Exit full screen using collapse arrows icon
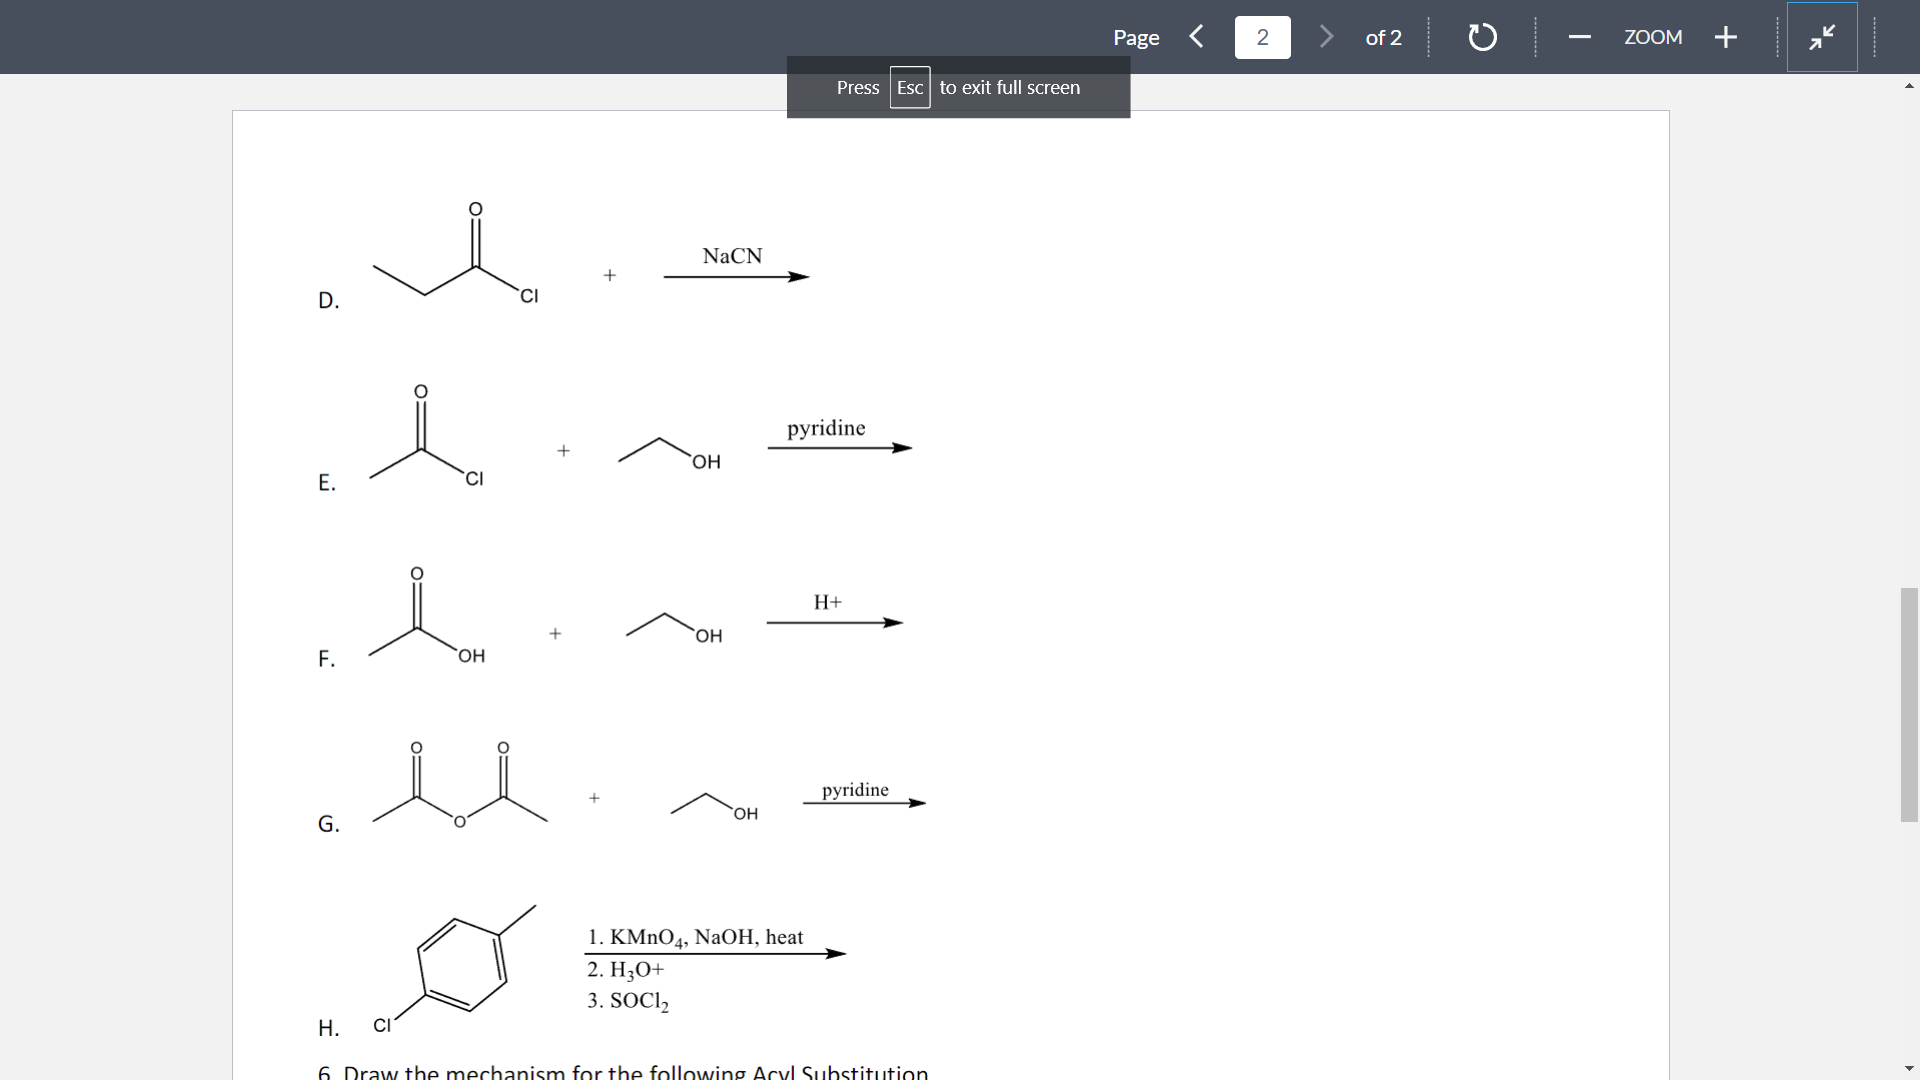 coord(1822,37)
